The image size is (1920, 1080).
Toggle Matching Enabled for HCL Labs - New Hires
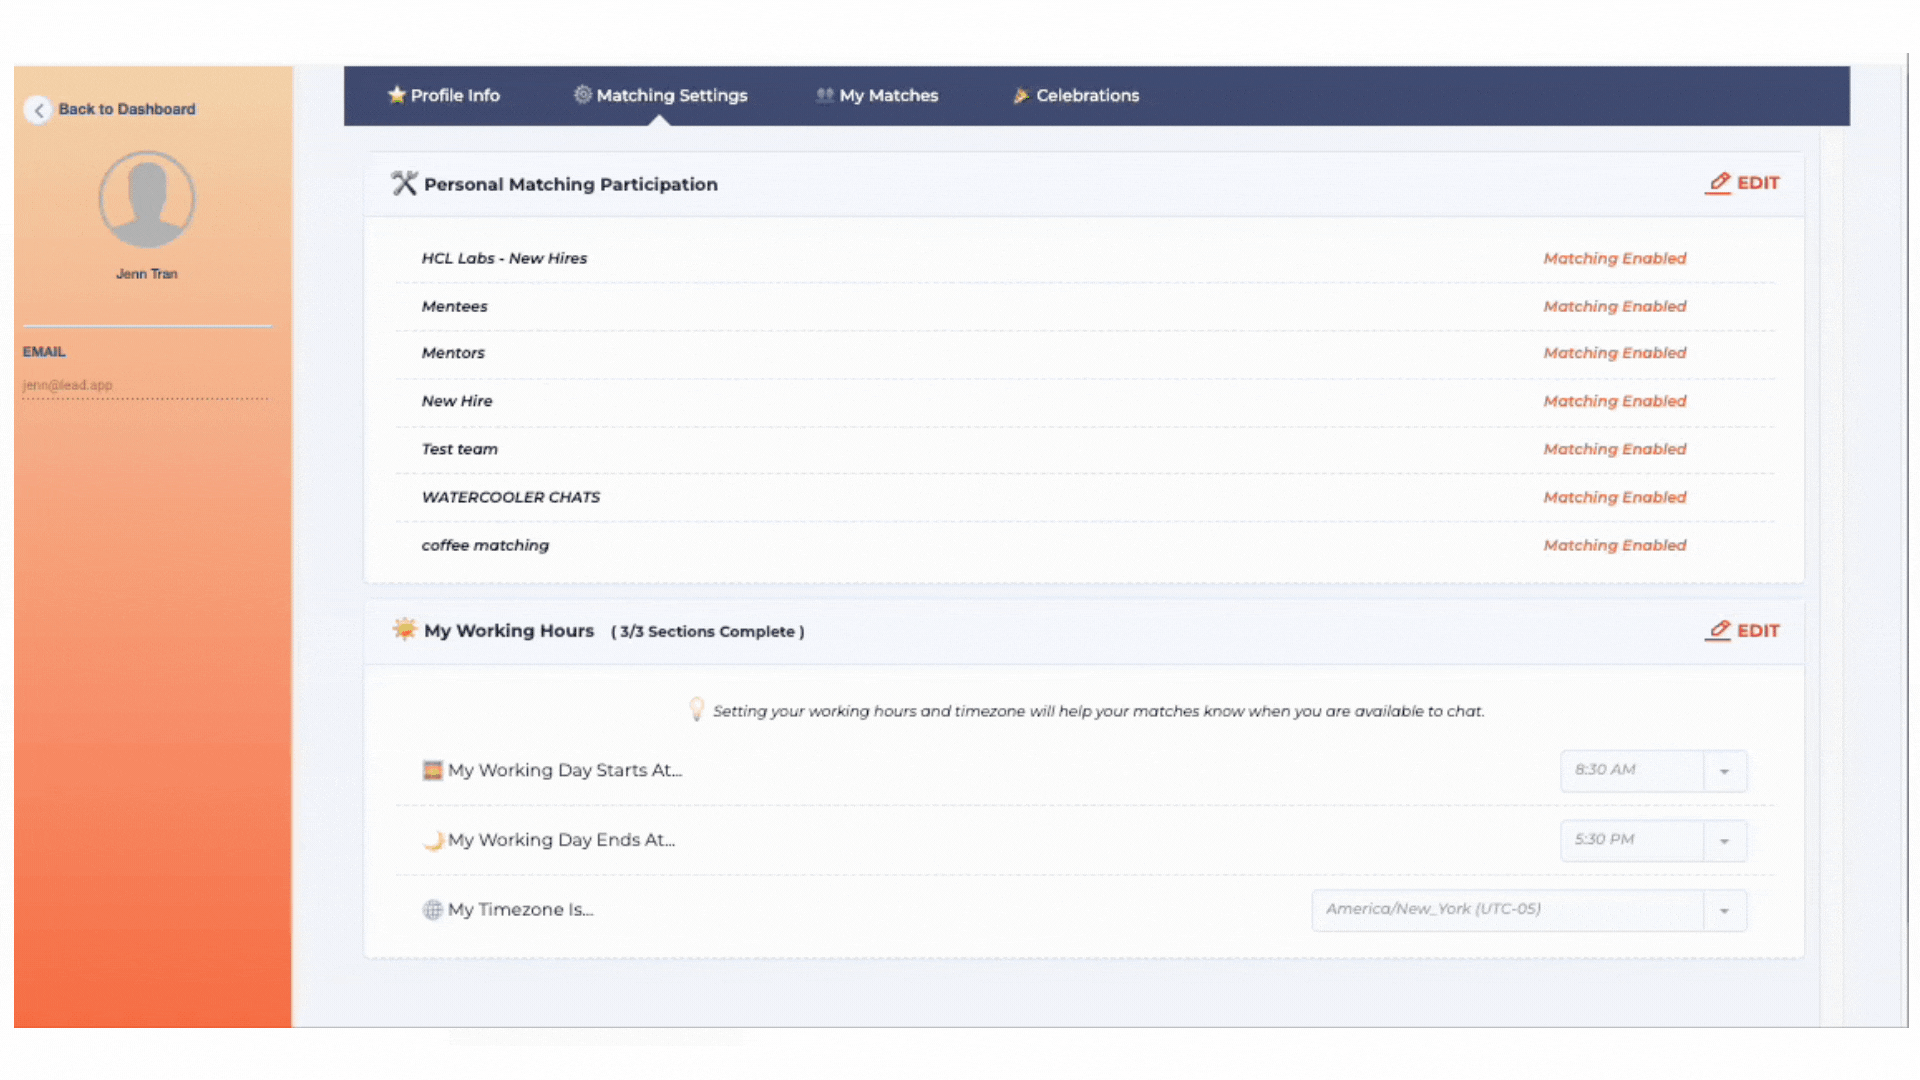tap(1614, 258)
